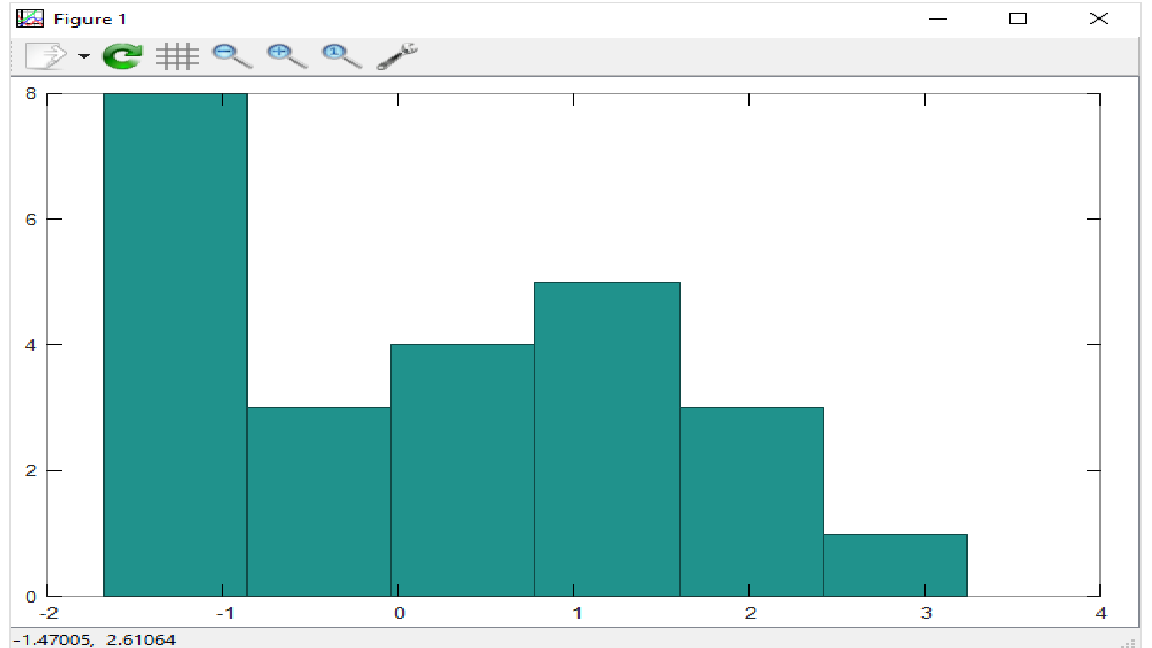1152x648 pixels.
Task: Click the plot icon in title bar
Action: (31, 19)
